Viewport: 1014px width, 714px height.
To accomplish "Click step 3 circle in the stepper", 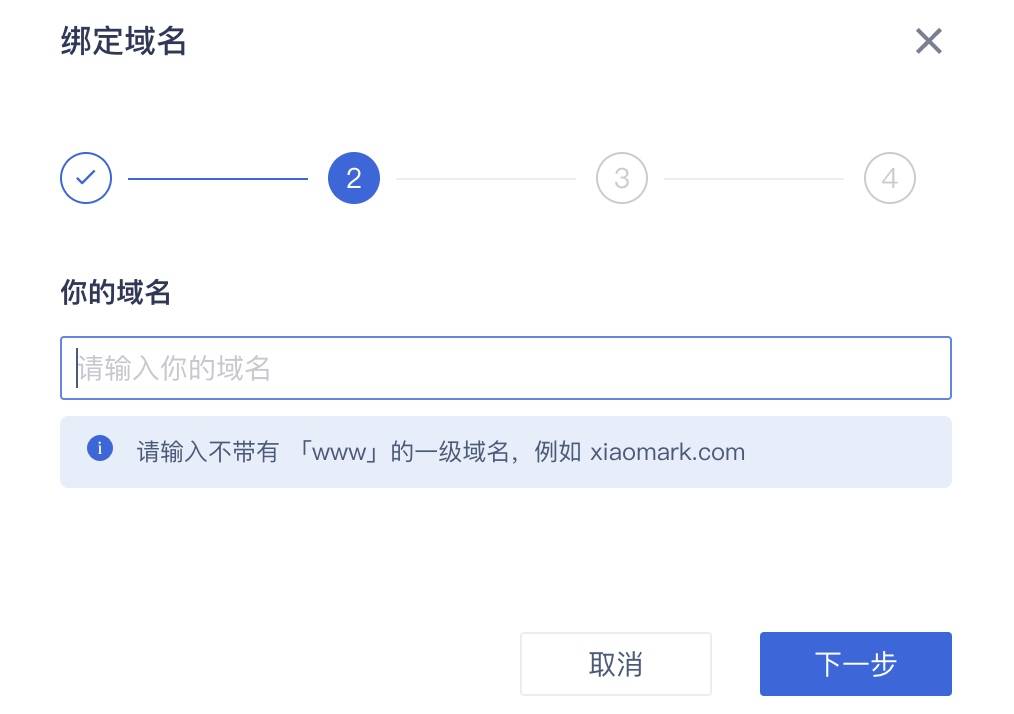I will pos(621,178).
